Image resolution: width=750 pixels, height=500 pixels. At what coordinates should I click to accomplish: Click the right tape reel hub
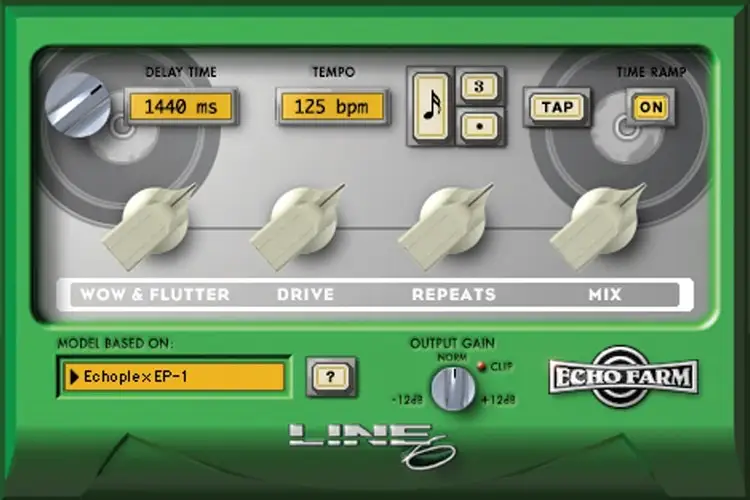point(627,128)
